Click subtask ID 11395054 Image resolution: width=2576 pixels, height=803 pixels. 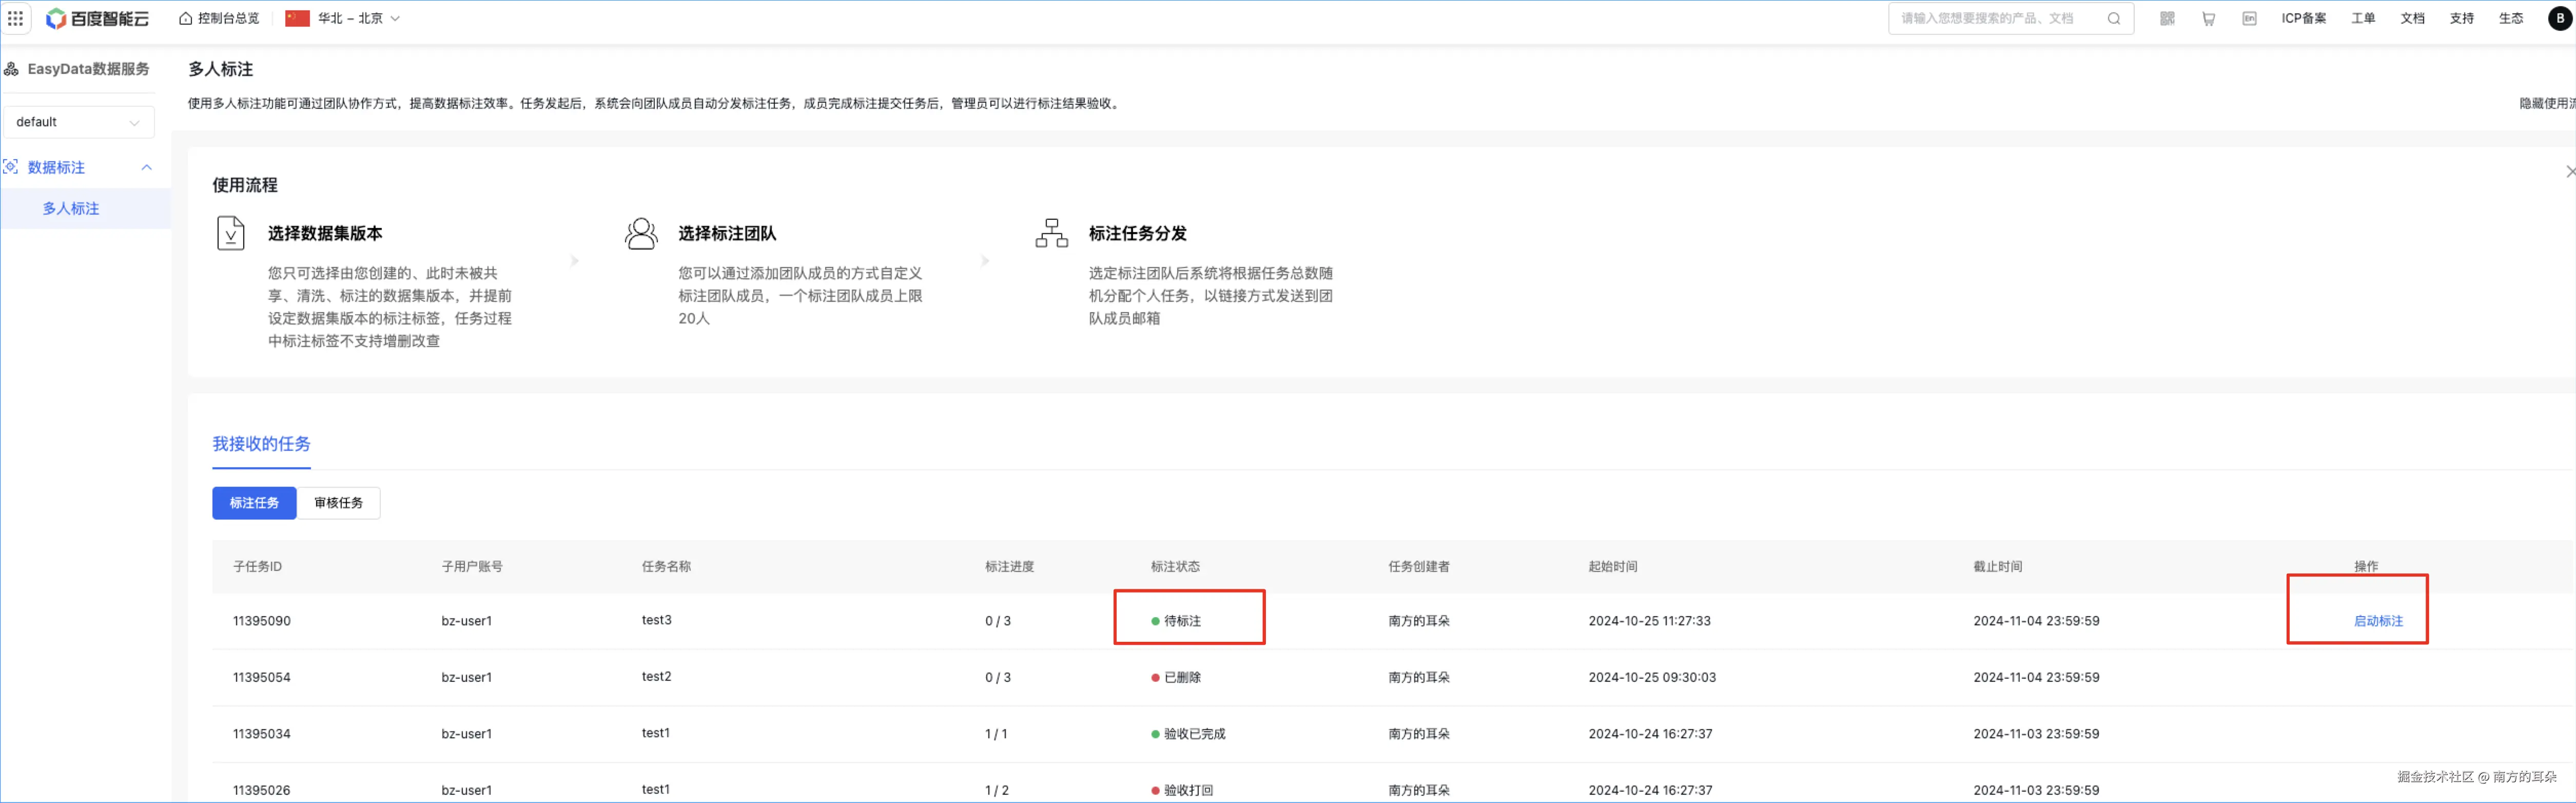pyautogui.click(x=262, y=678)
